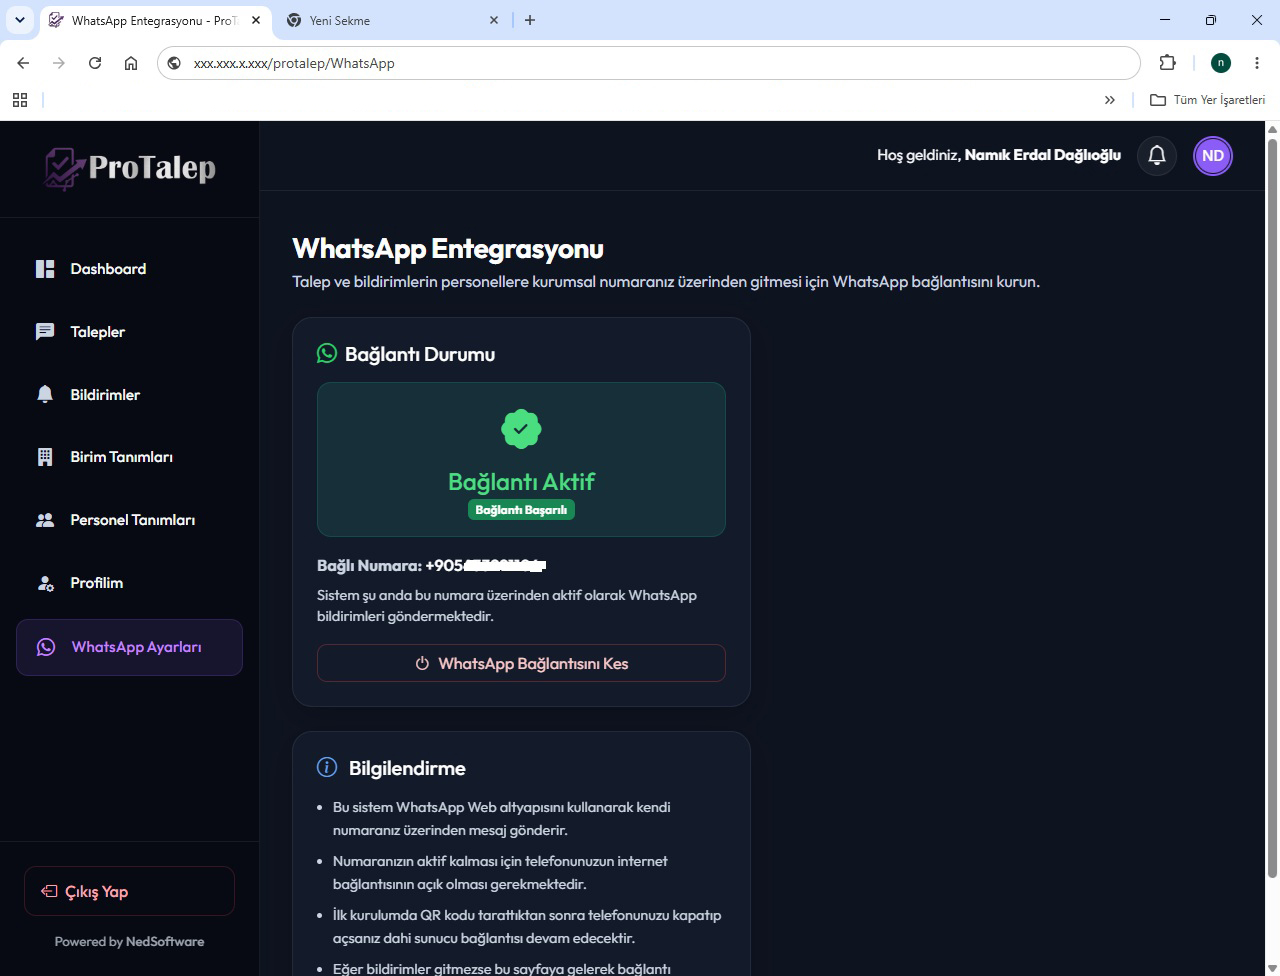
Task: Click the power icon on disconnect button
Action: (422, 663)
